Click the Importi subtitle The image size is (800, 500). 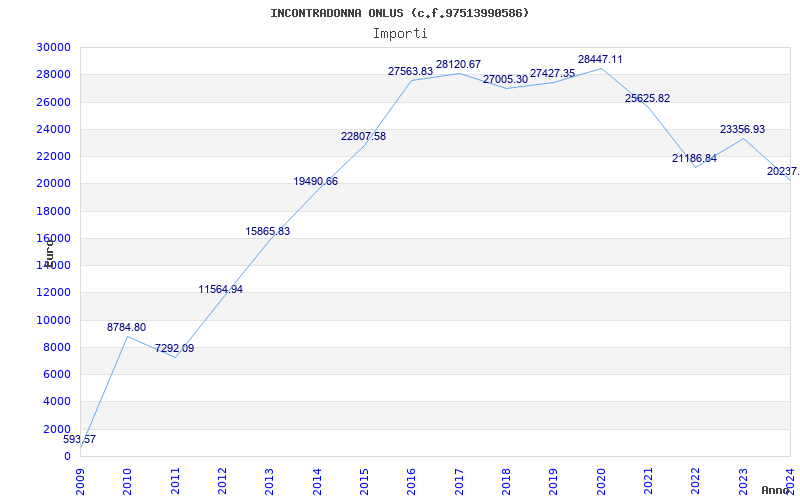400,34
